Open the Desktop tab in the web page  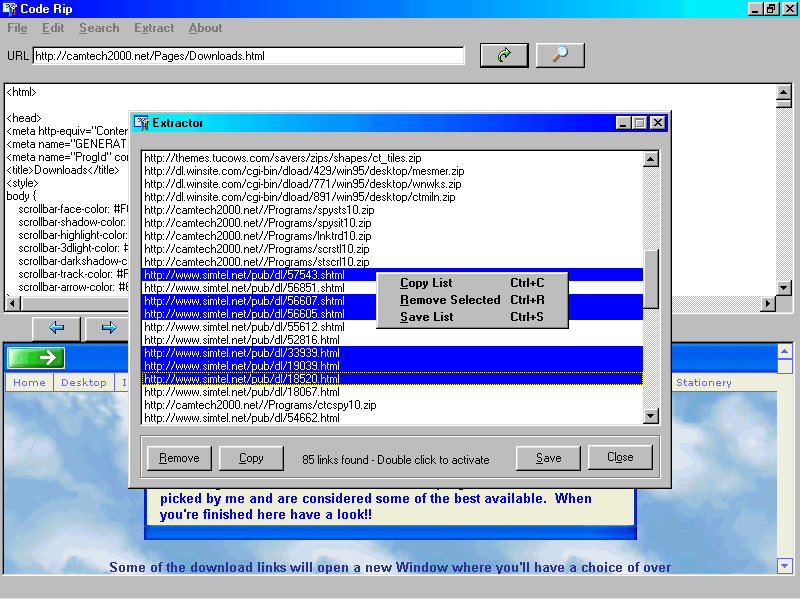[x=84, y=383]
